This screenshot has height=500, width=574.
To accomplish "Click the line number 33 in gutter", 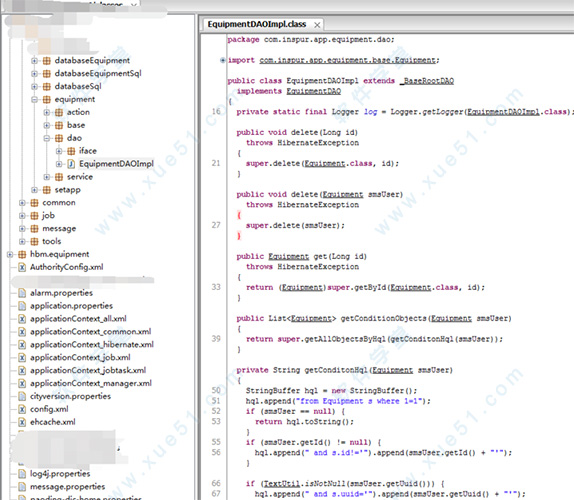I will [x=216, y=287].
